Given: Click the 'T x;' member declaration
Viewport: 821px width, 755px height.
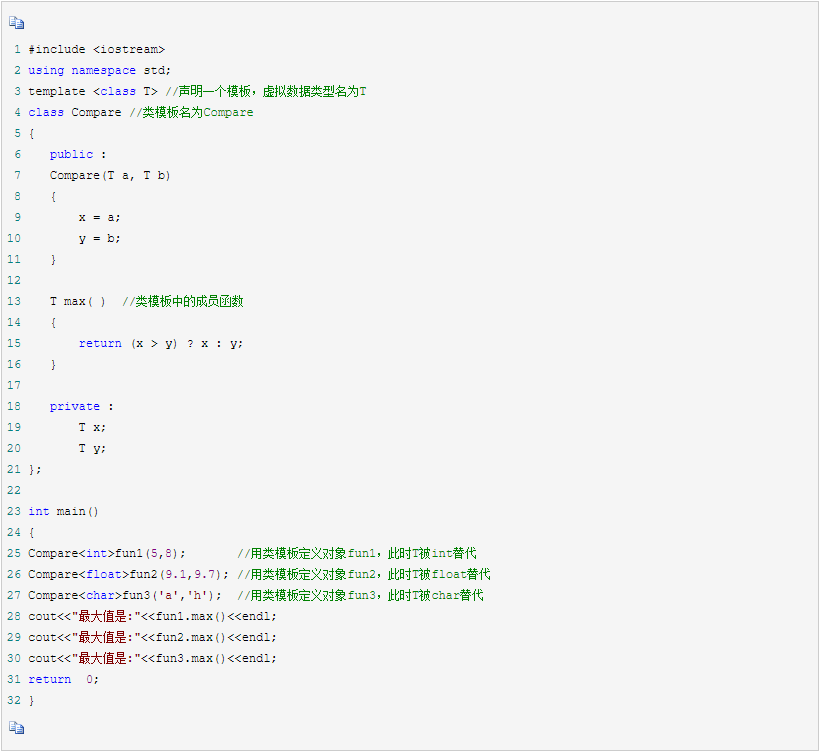Looking at the screenshot, I should (x=92, y=427).
